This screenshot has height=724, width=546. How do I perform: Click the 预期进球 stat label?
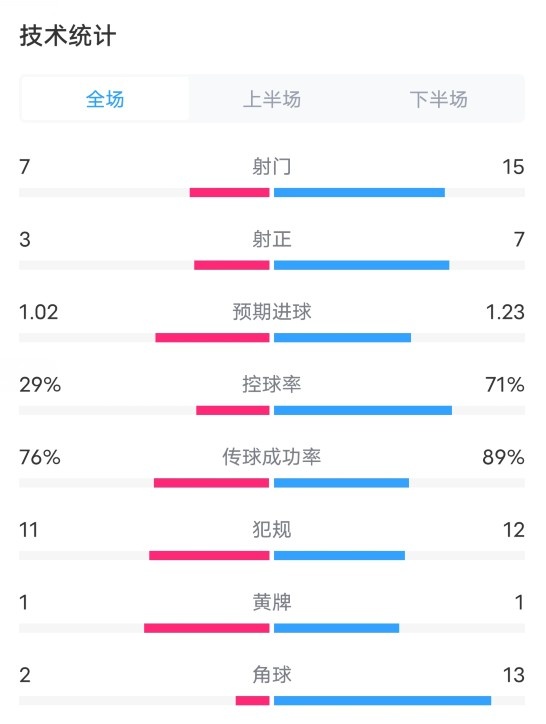tap(272, 312)
